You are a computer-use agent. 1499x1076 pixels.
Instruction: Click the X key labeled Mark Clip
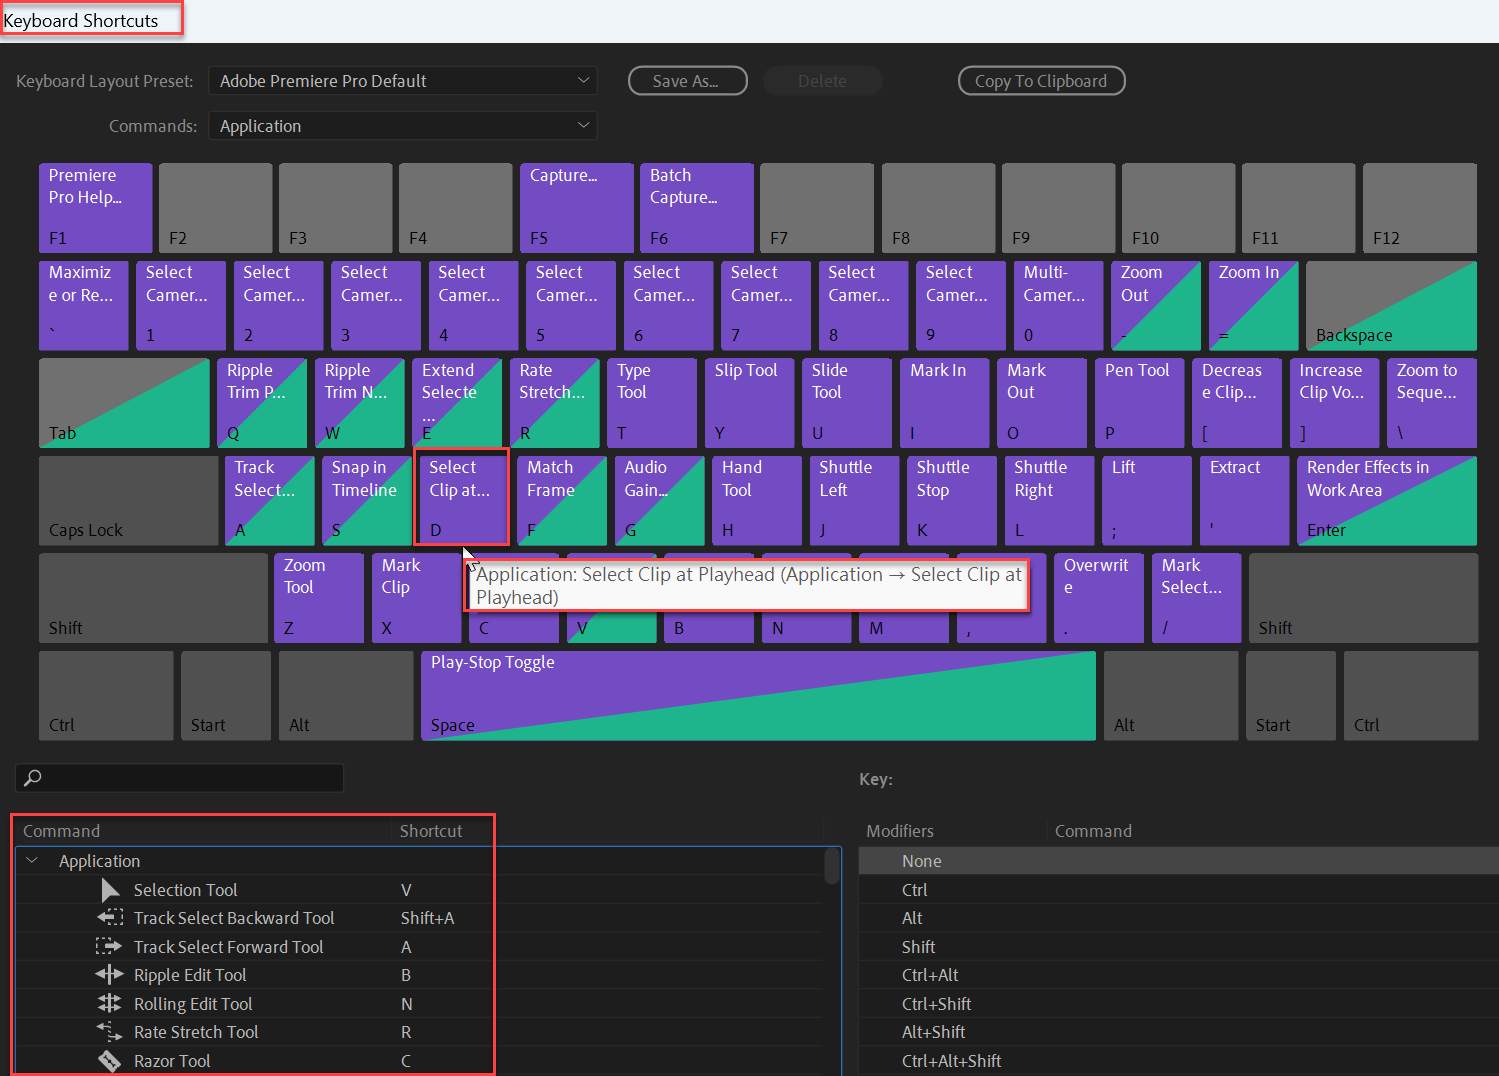(x=416, y=598)
